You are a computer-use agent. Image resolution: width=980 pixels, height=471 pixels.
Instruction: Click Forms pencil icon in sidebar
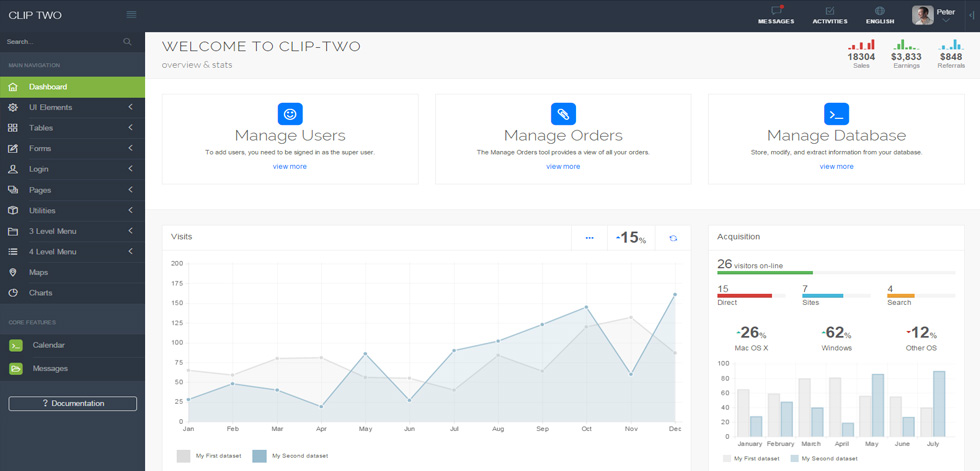(12, 149)
